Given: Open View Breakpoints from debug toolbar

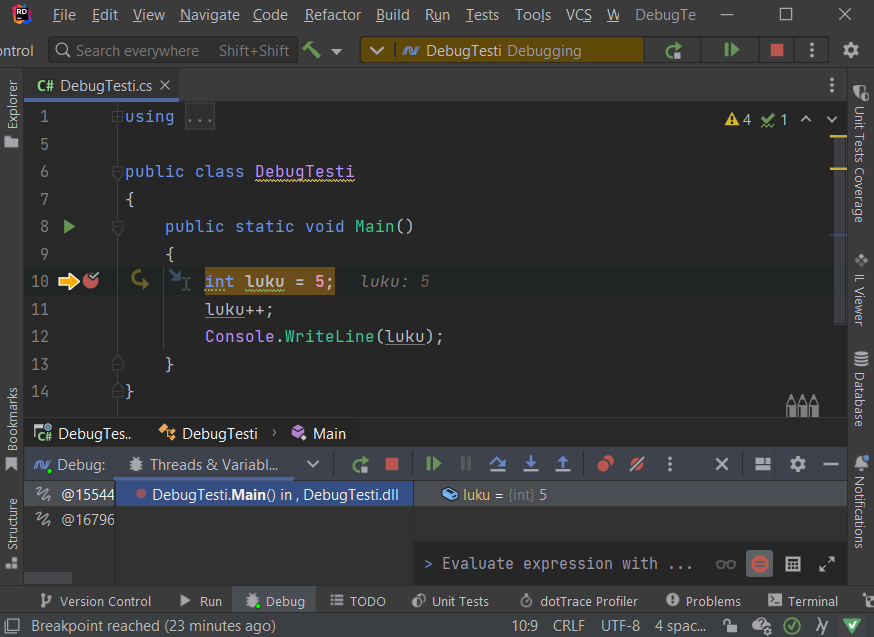Looking at the screenshot, I should click(605, 464).
